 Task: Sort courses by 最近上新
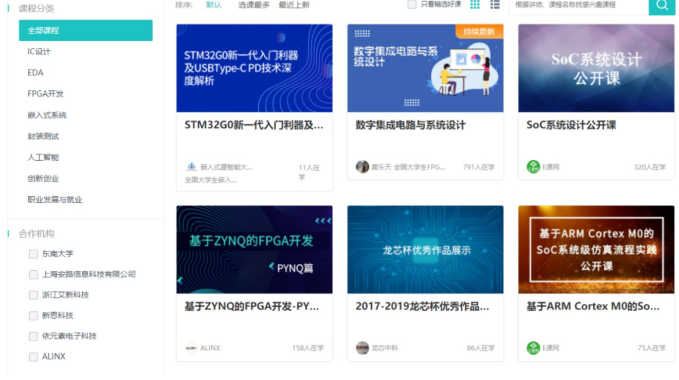click(294, 5)
